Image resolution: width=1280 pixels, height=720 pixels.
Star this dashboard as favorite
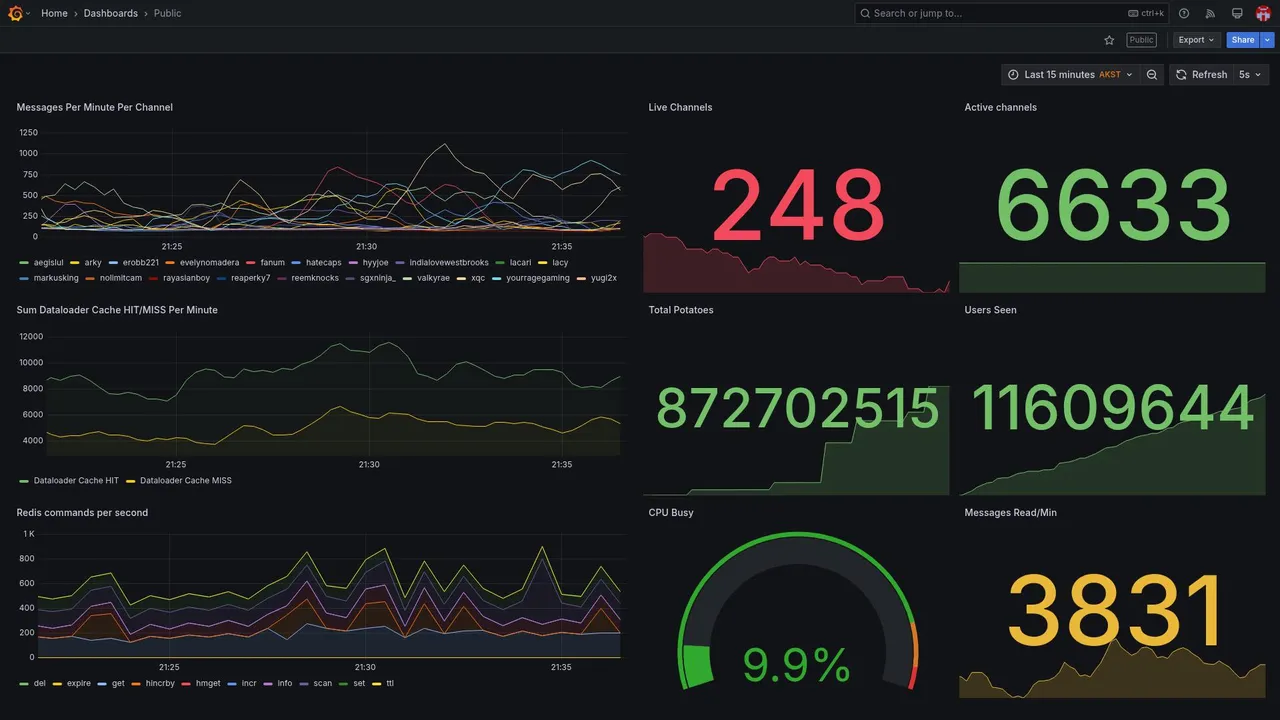[1109, 40]
